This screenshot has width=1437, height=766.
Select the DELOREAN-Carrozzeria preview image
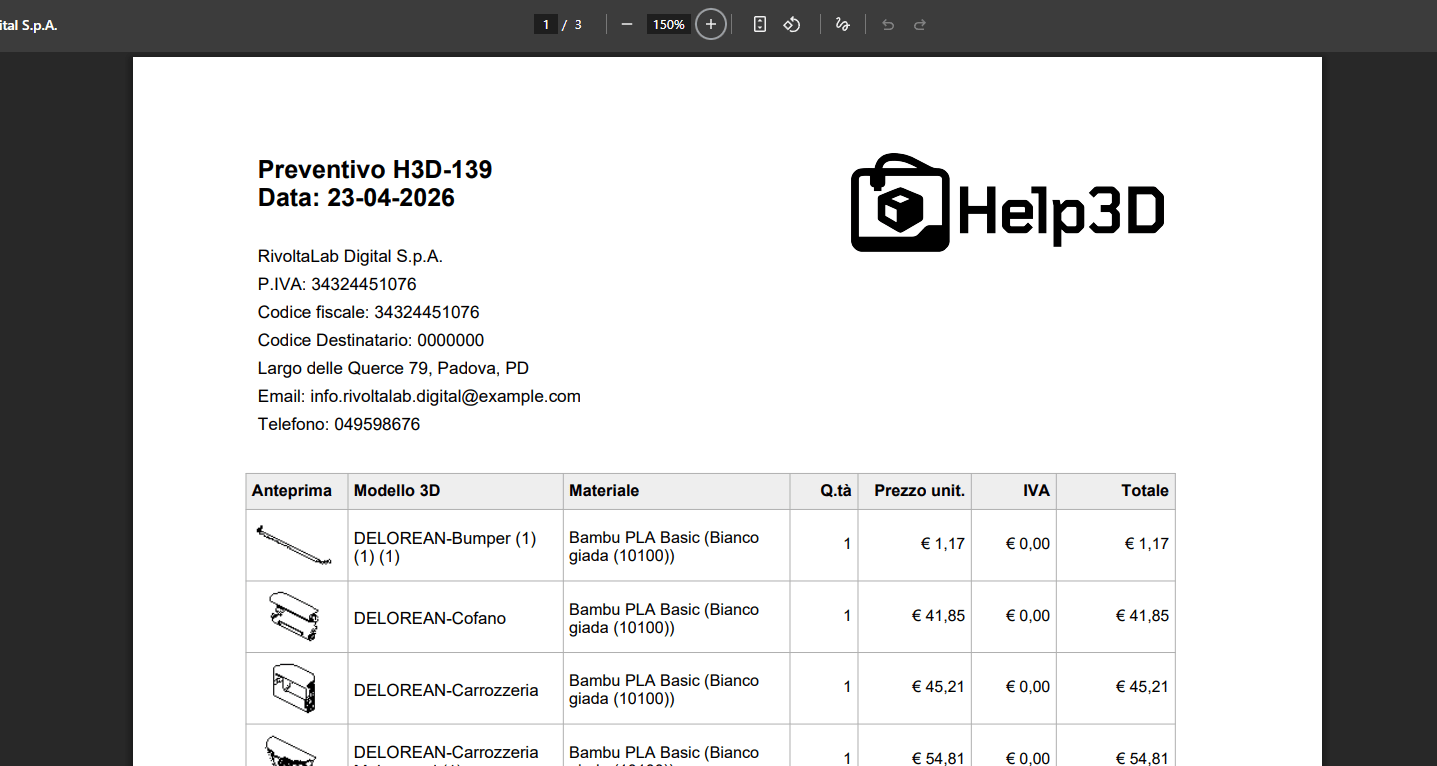pos(296,689)
